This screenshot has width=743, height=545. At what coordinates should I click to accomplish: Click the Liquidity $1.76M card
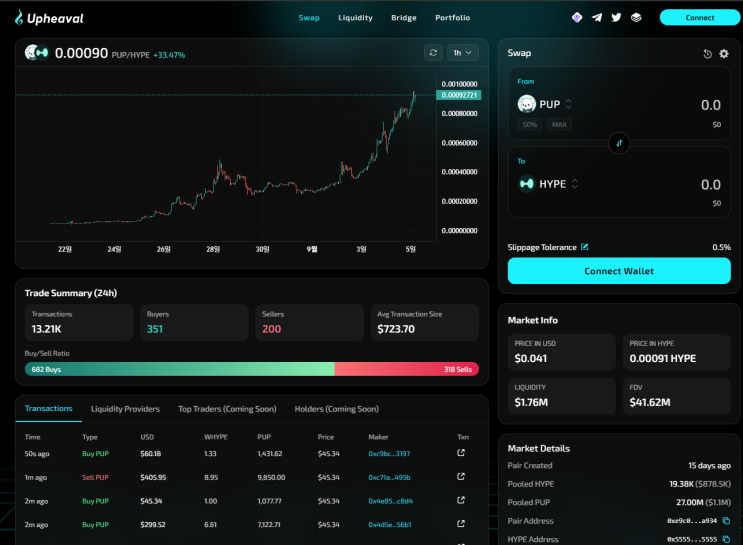pos(562,396)
